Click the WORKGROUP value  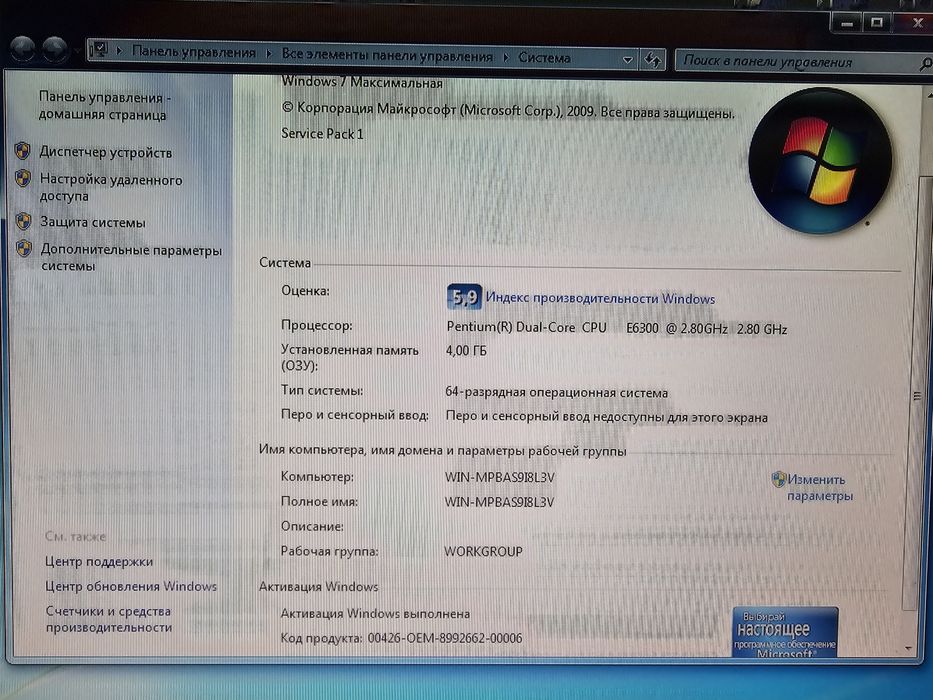point(483,551)
